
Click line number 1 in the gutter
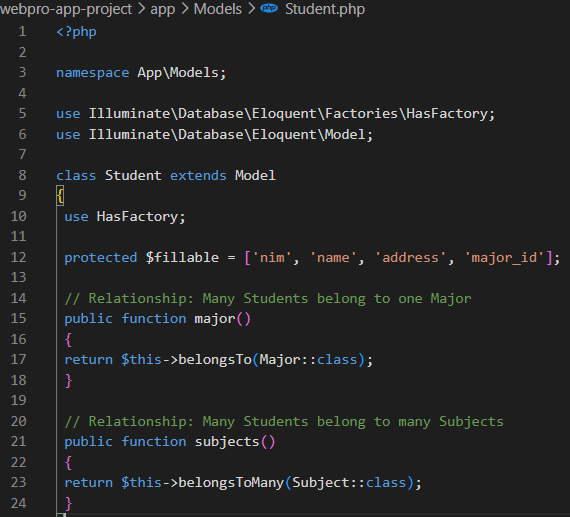22,32
